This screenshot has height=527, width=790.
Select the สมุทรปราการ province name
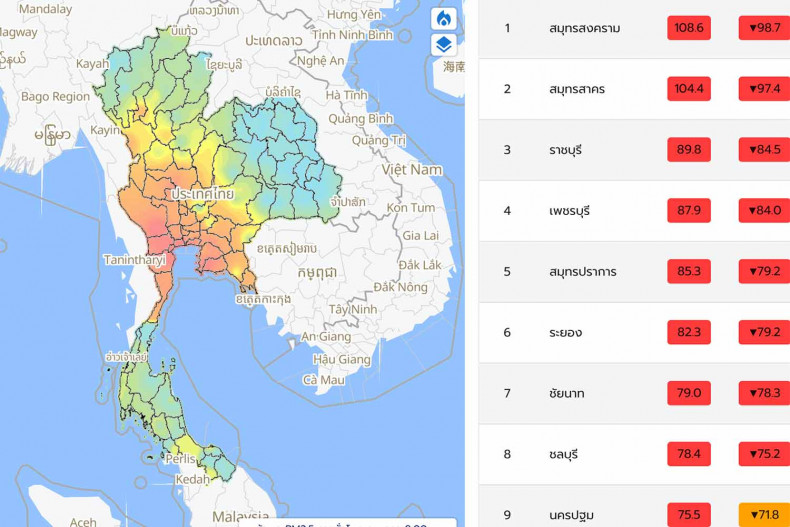point(582,272)
